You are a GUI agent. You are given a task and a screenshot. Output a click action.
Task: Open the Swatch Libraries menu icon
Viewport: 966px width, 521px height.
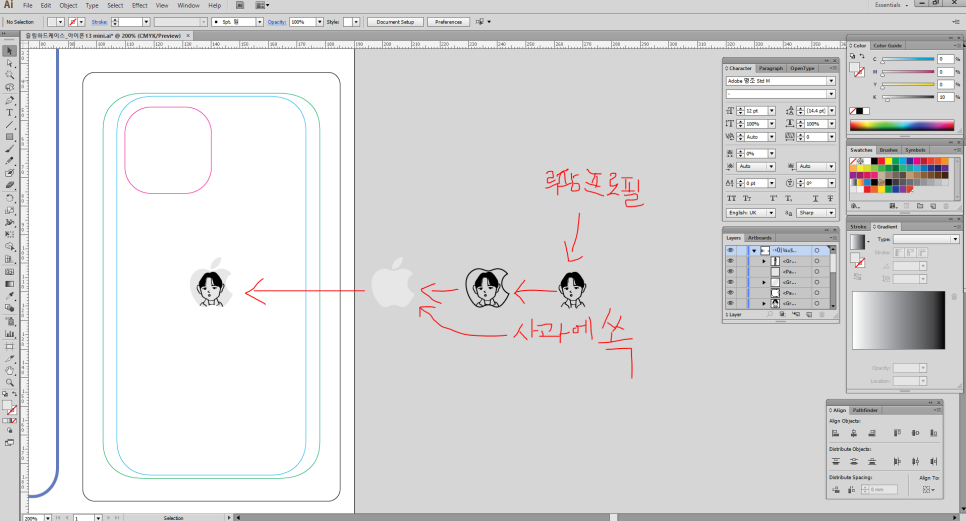[x=855, y=206]
